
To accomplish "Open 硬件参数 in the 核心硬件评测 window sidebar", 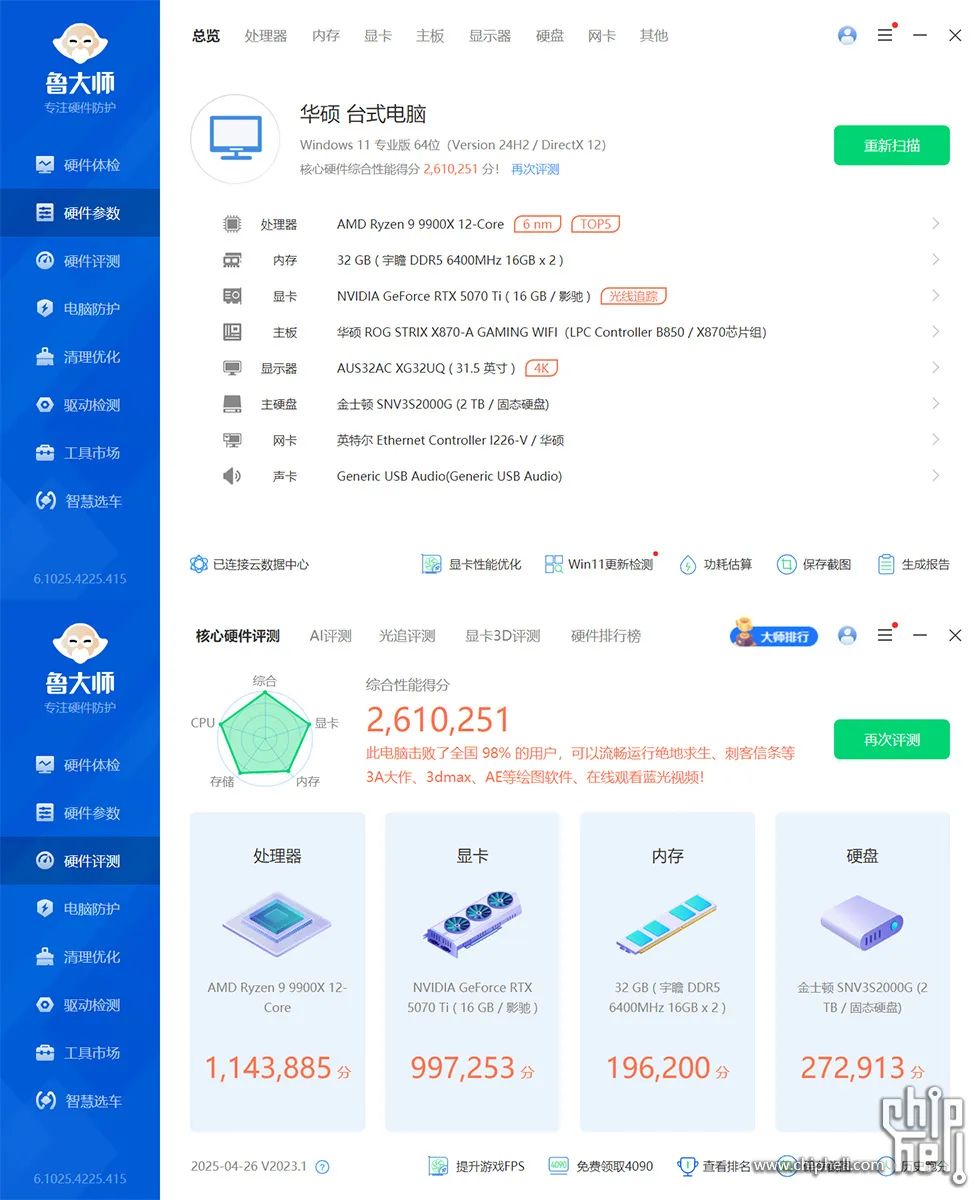I will 79,813.
